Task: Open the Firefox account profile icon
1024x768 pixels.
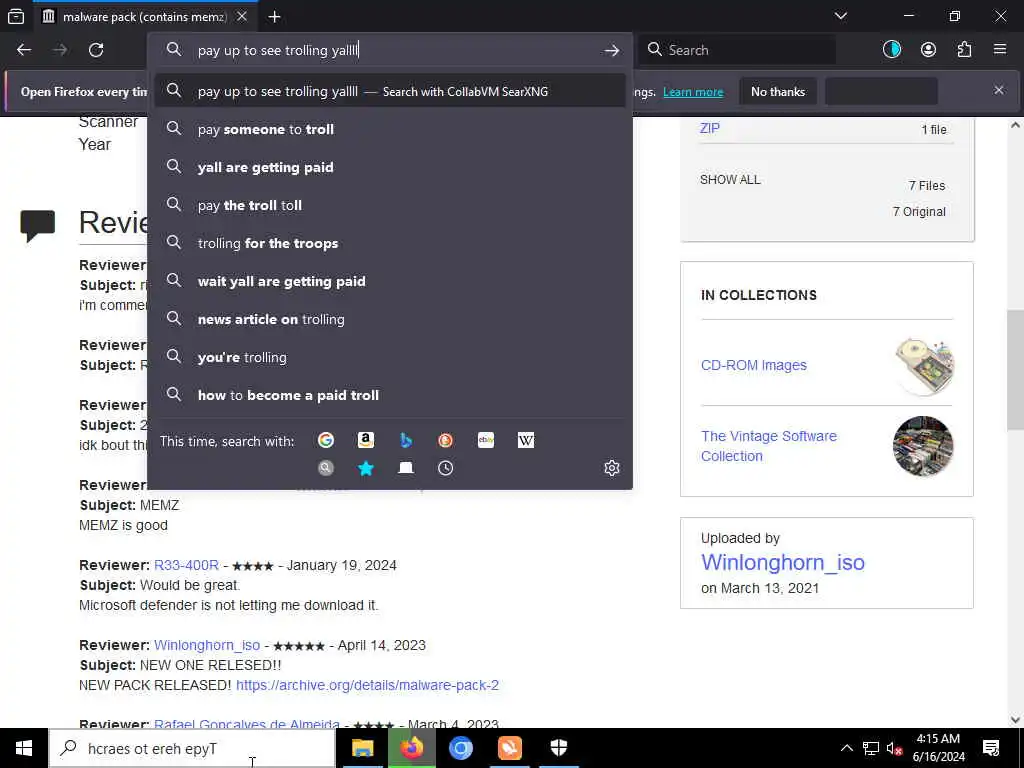Action: tap(928, 50)
